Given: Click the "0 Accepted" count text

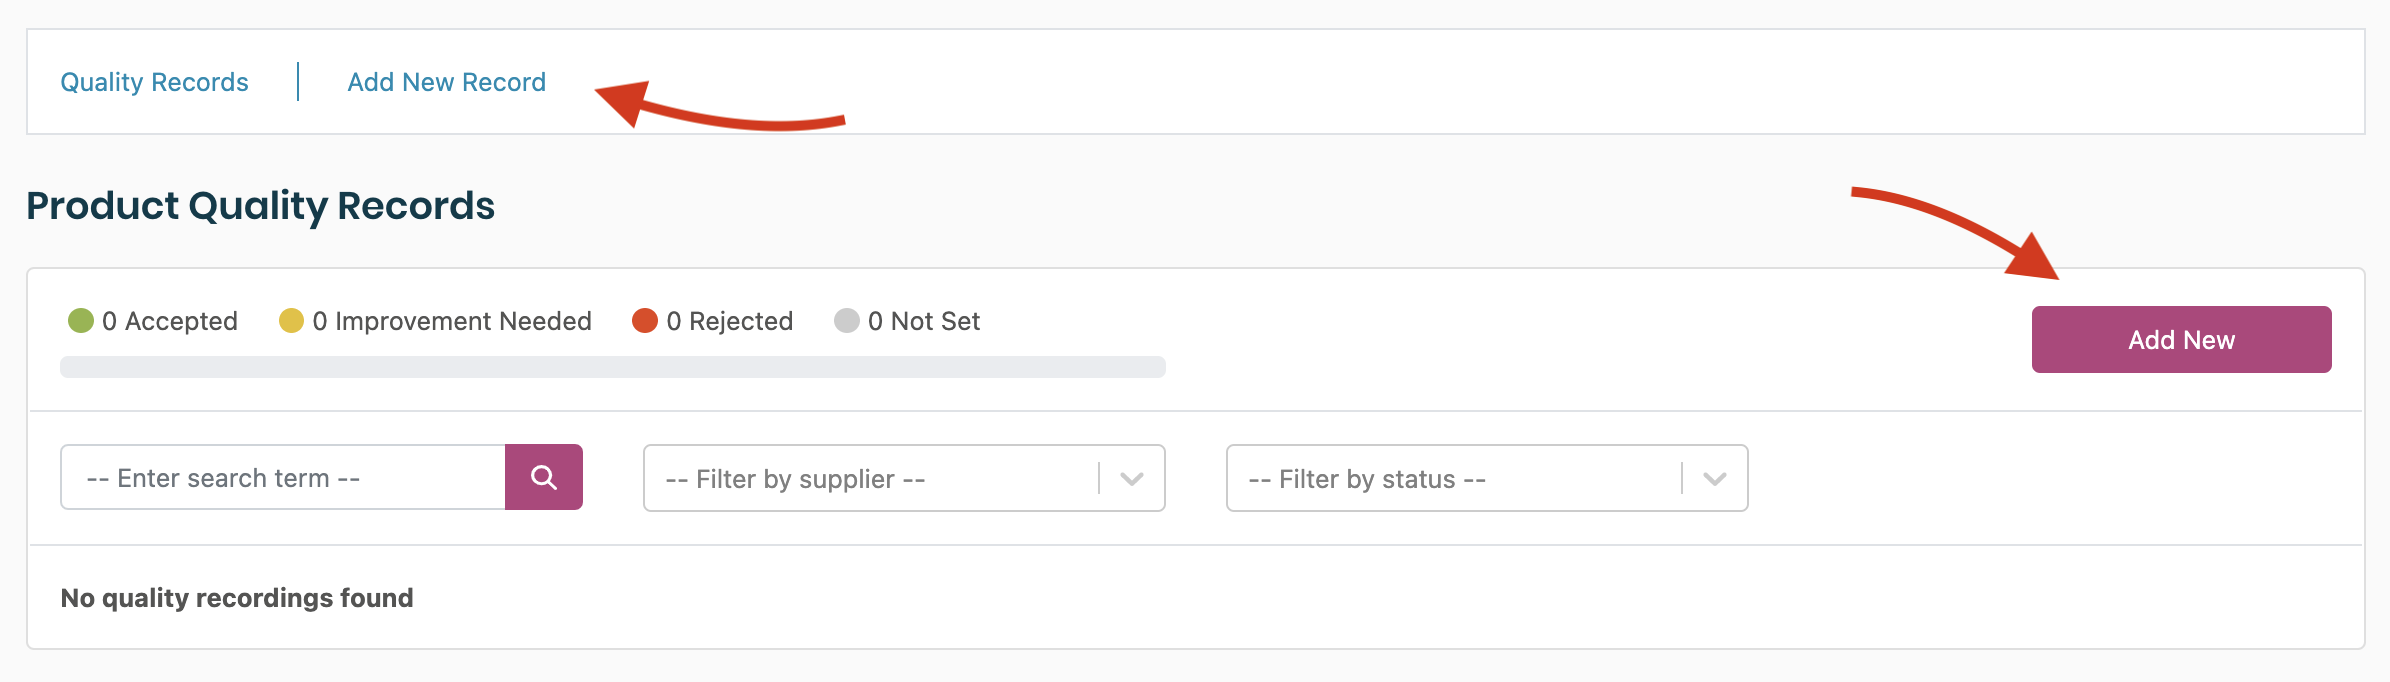Looking at the screenshot, I should pyautogui.click(x=170, y=321).
